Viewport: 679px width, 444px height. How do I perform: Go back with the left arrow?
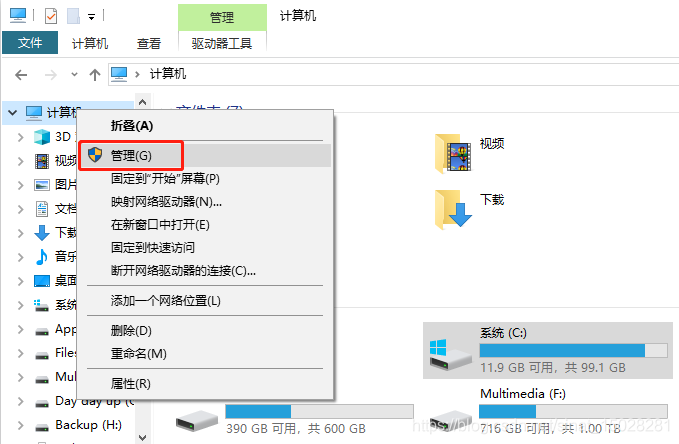coord(21,75)
